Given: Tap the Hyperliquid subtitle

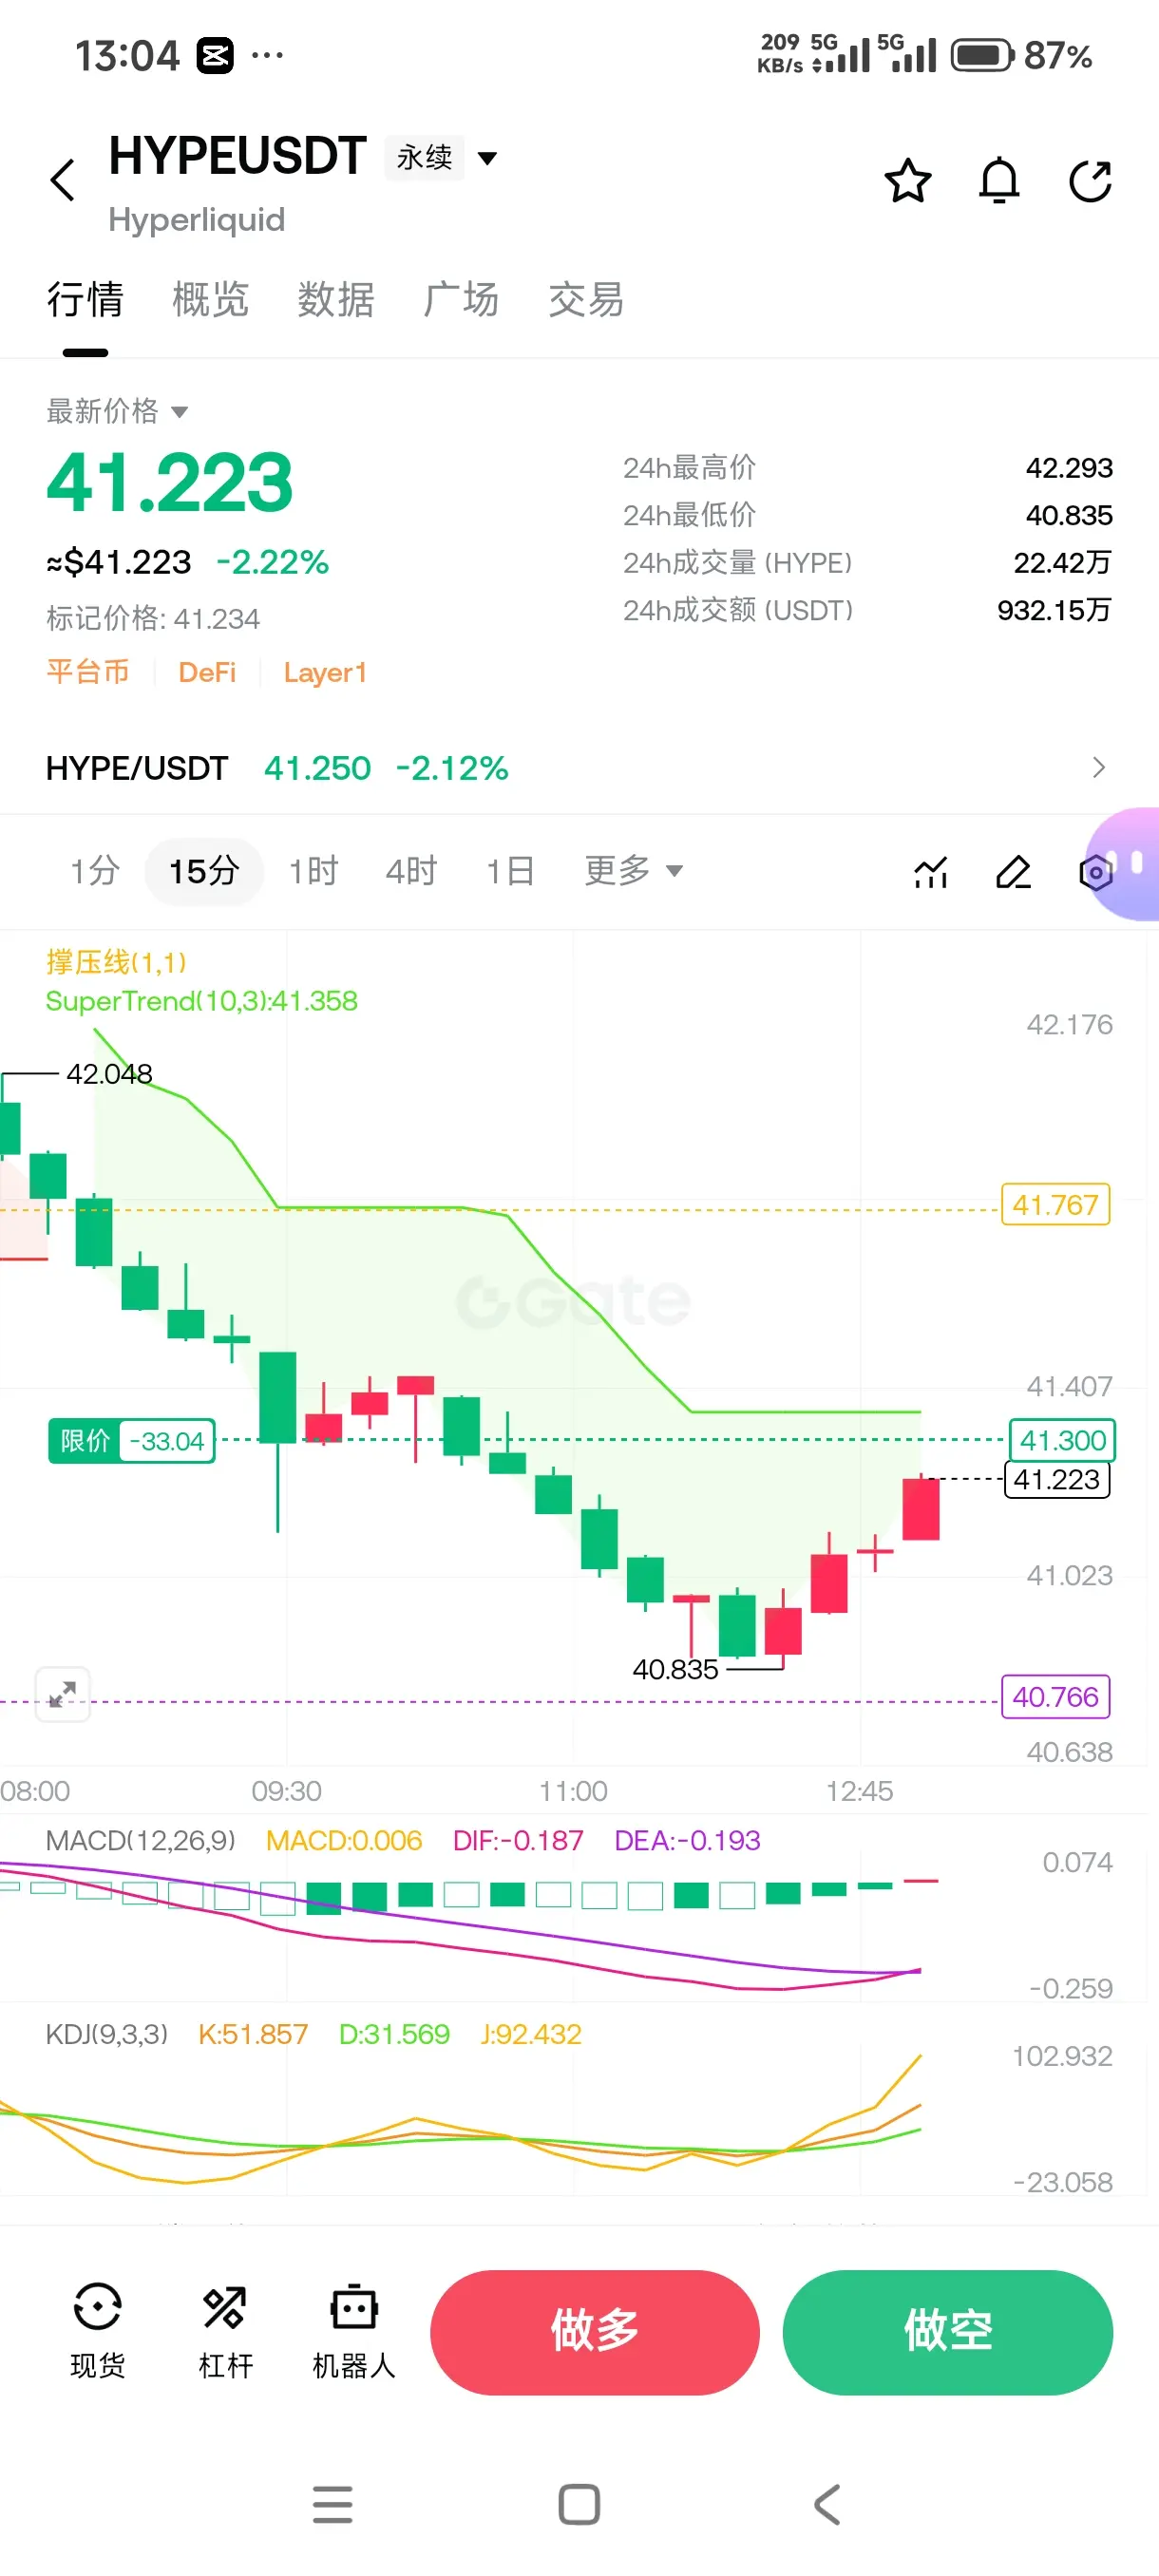Looking at the screenshot, I should coord(197,220).
